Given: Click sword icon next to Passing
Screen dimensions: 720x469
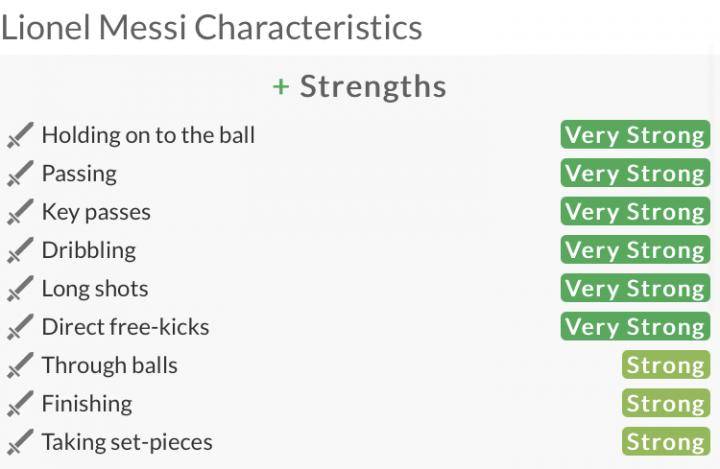Looking at the screenshot, I should click(20, 174).
